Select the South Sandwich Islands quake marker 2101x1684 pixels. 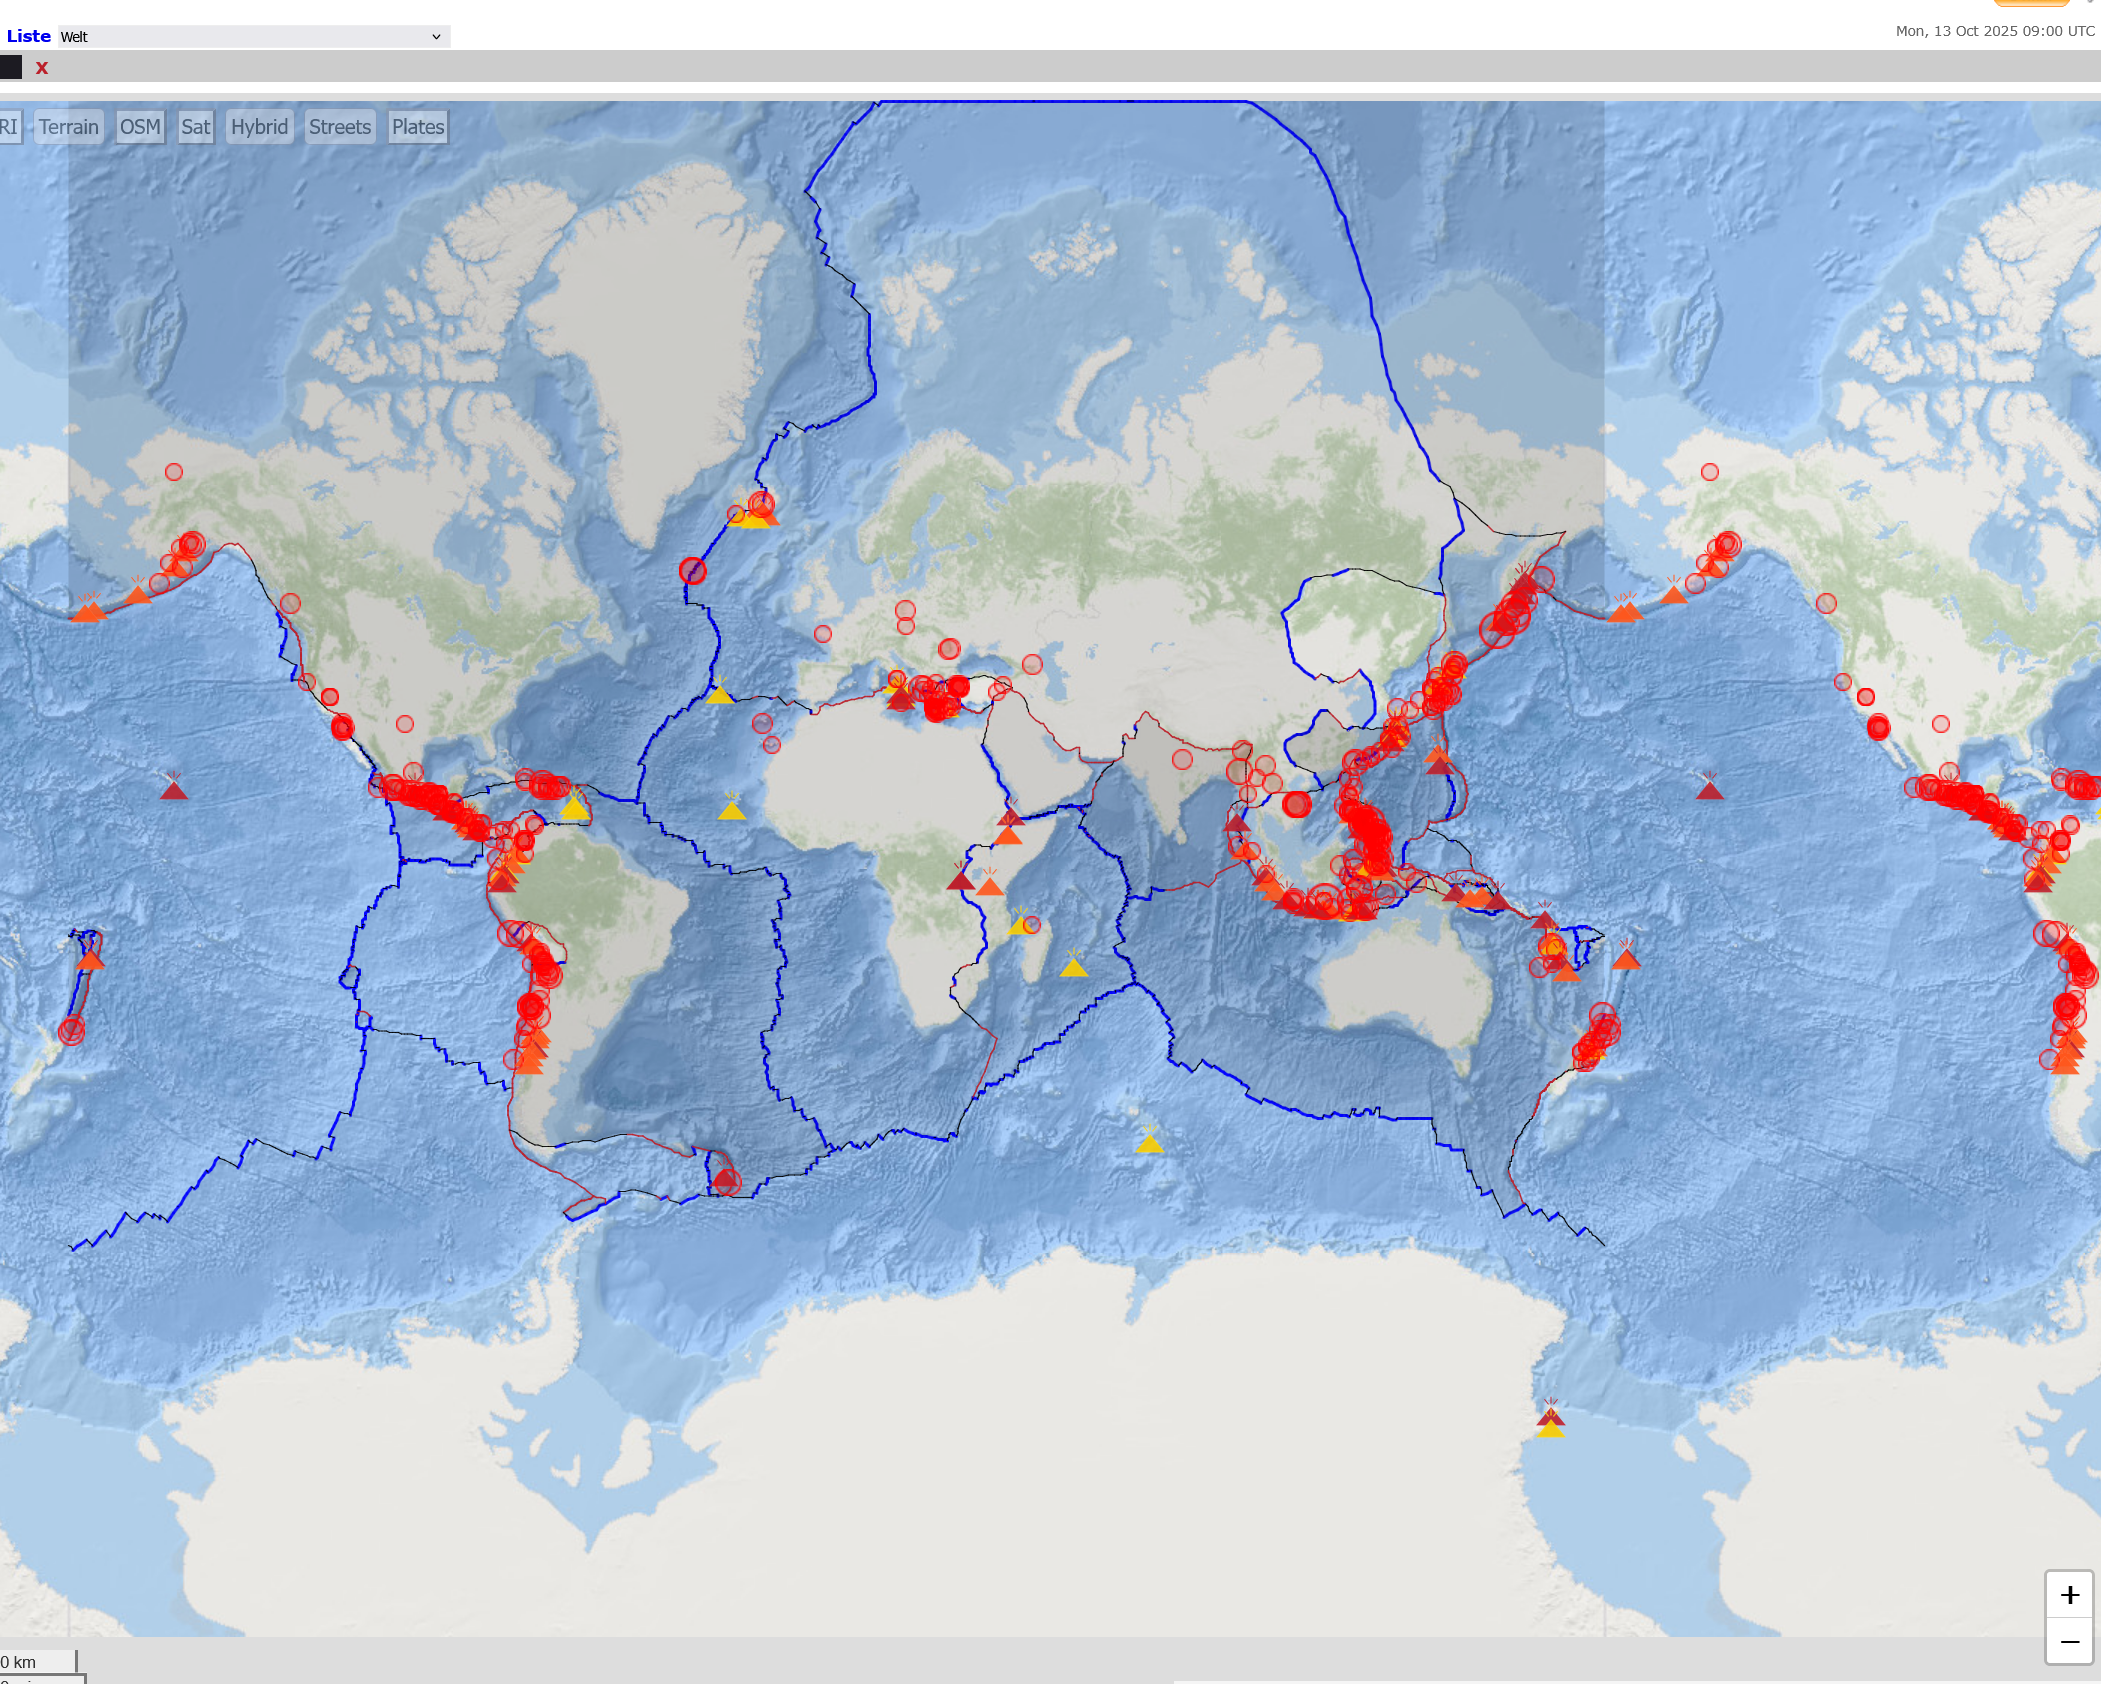(726, 1182)
